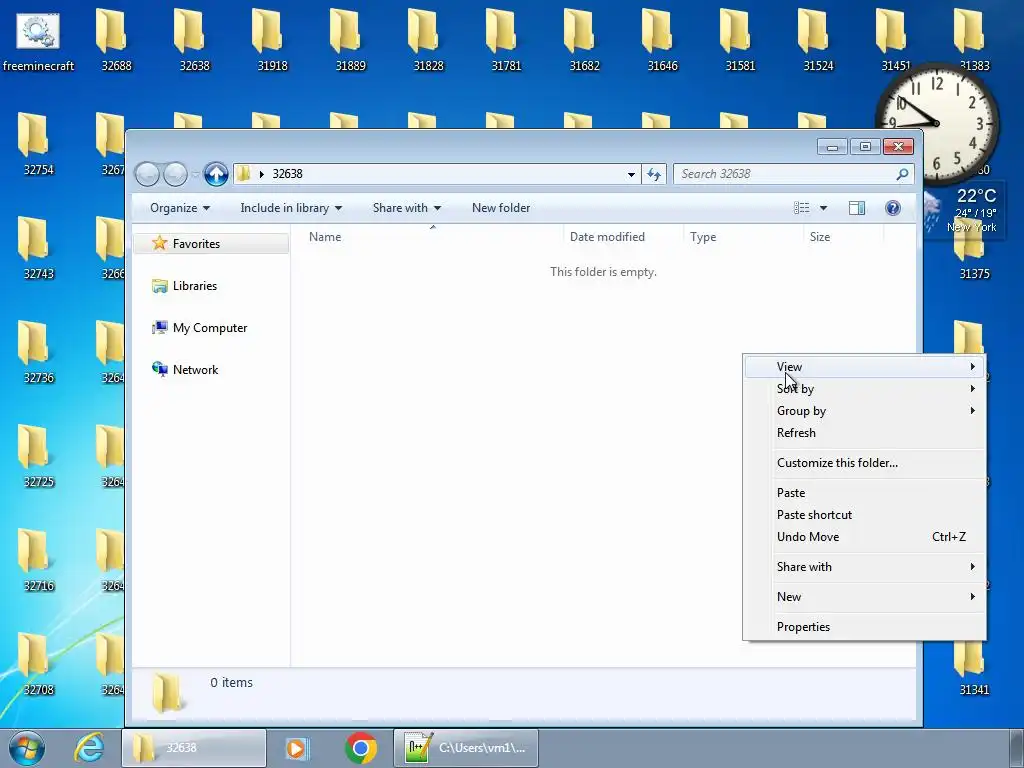Click the search magnifier icon
The height and width of the screenshot is (768, 1024).
click(x=902, y=174)
